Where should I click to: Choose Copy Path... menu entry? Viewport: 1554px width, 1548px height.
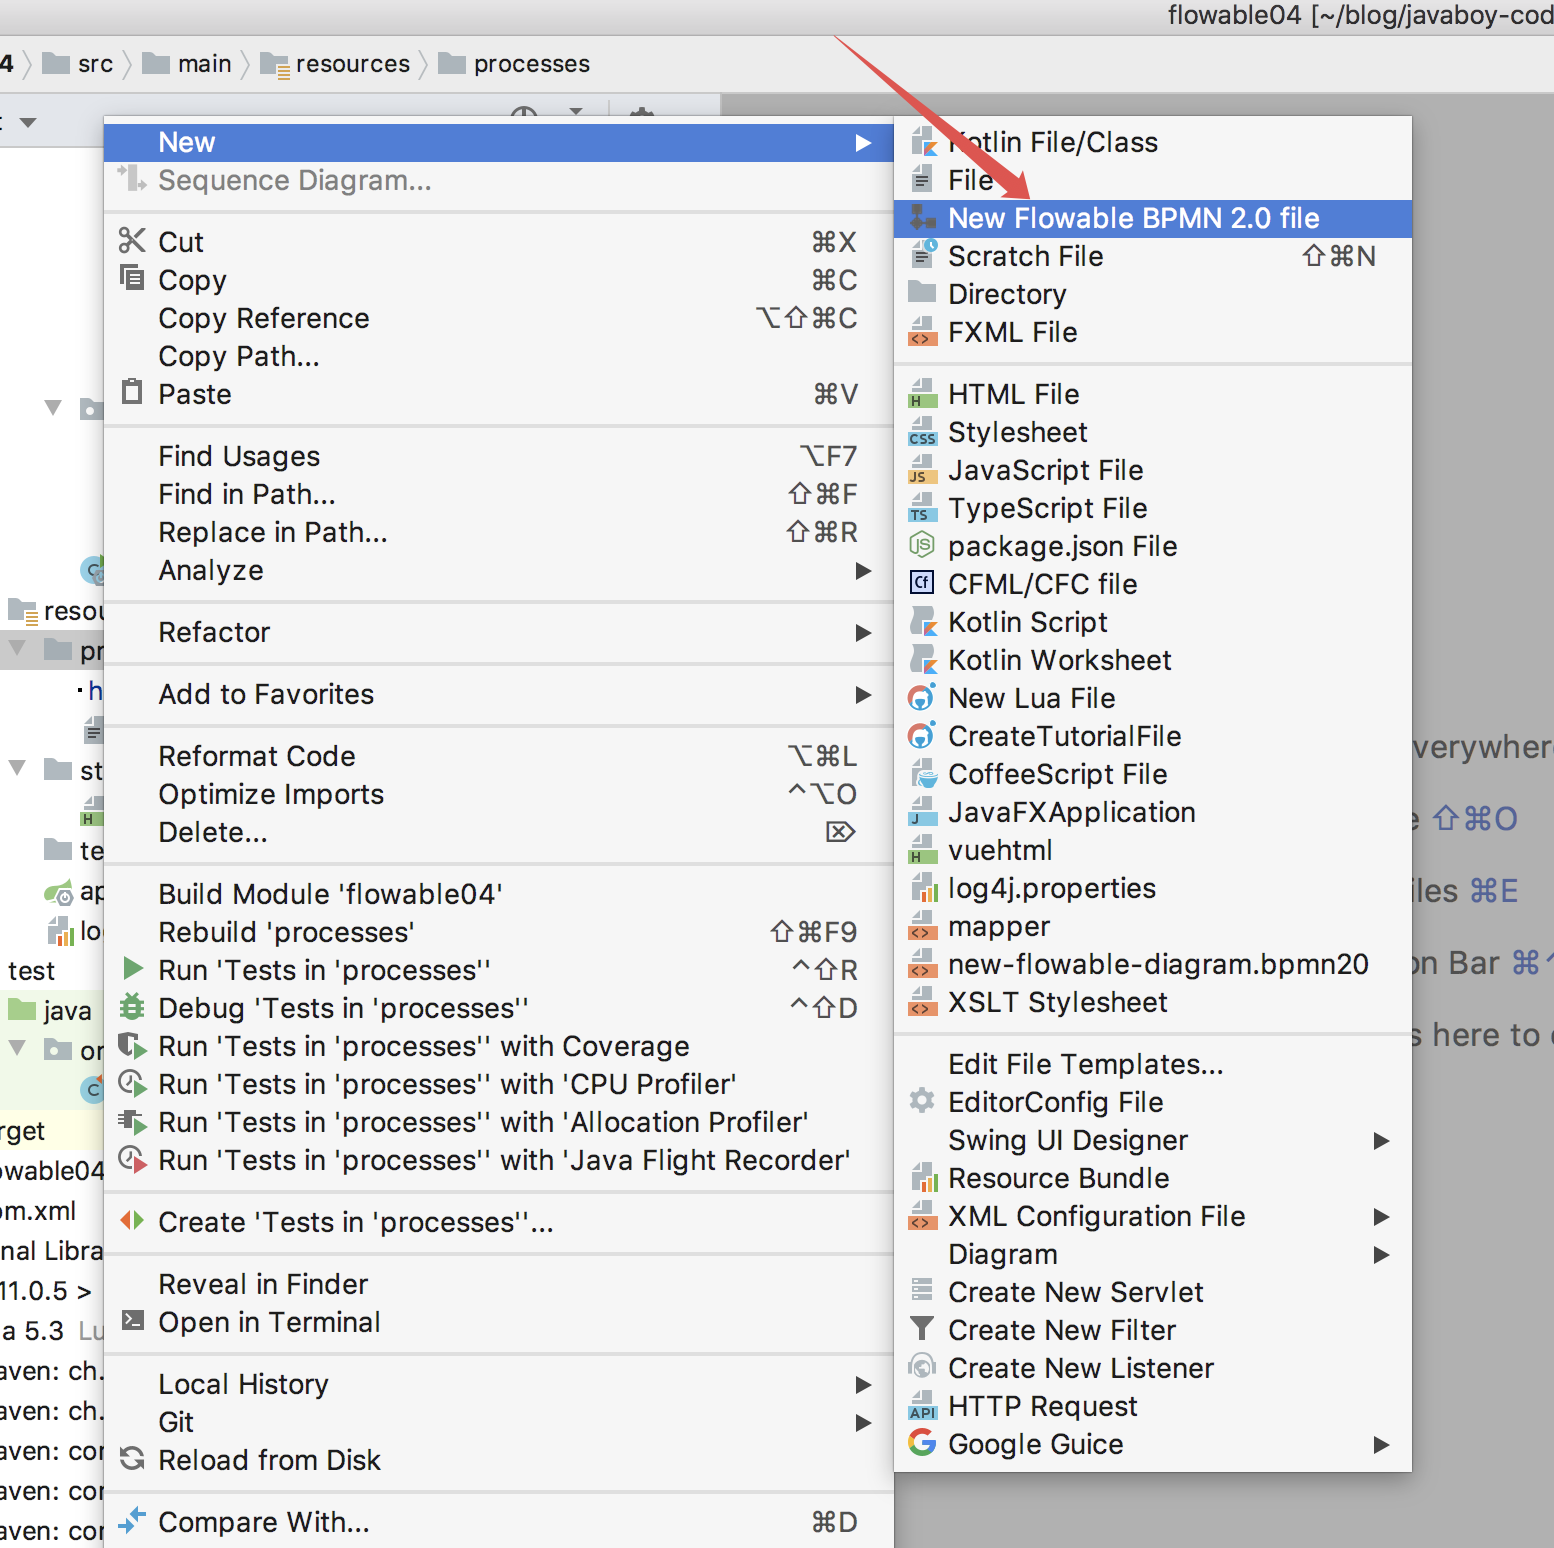coord(499,356)
